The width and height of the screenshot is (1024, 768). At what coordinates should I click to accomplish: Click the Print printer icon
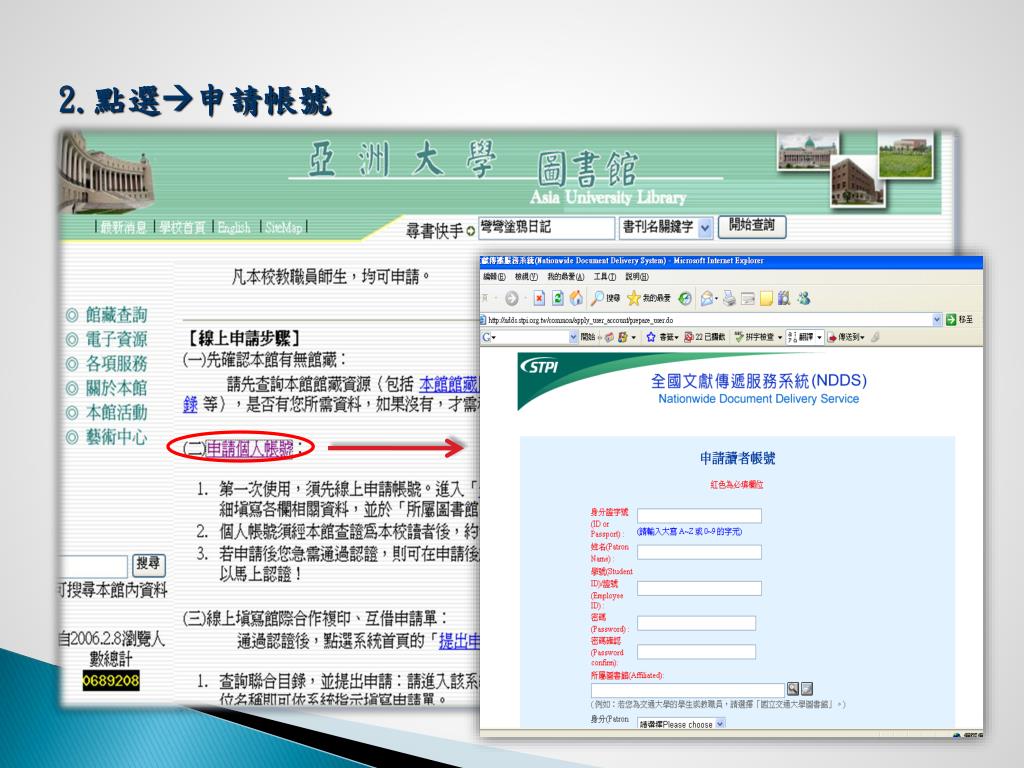point(729,298)
